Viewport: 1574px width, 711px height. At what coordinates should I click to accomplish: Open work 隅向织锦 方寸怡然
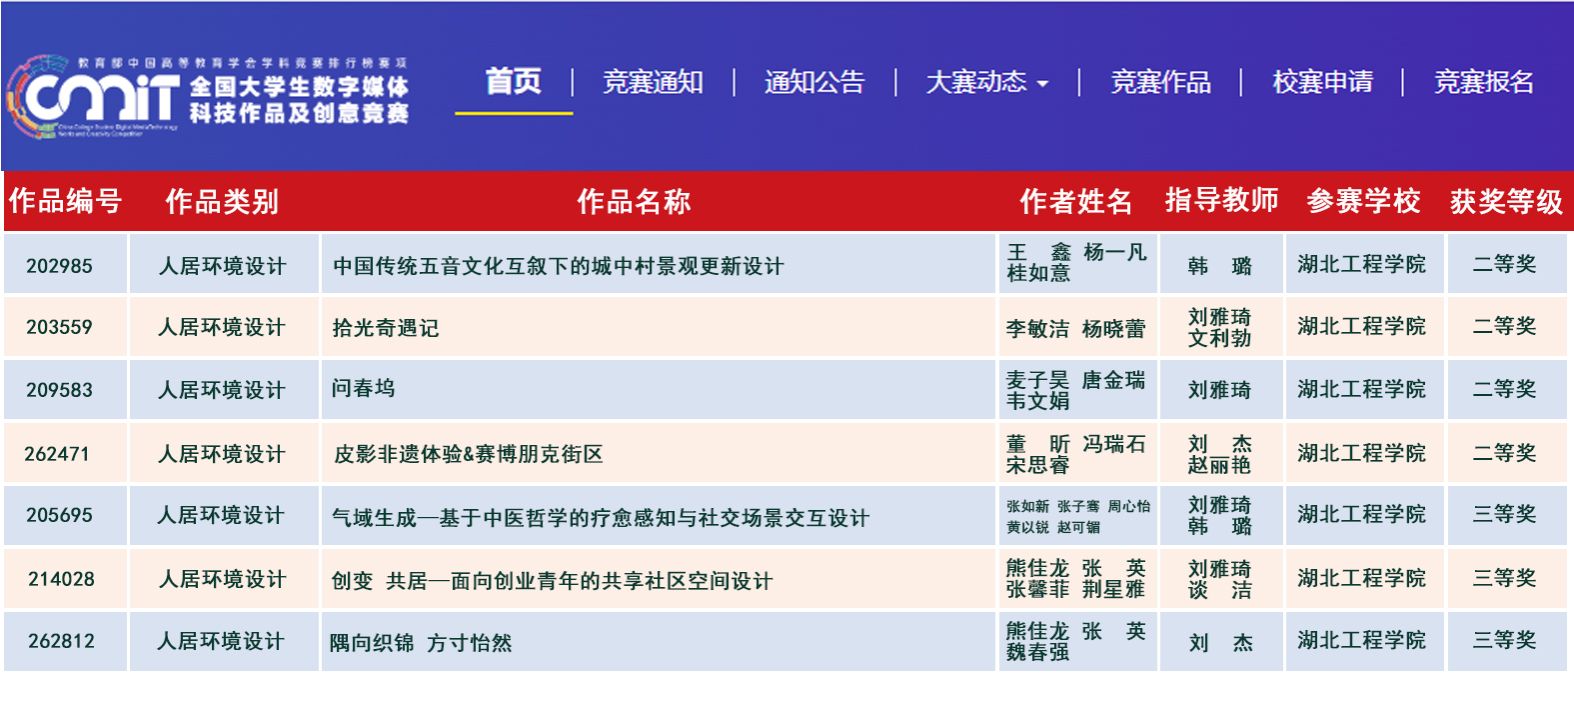pyautogui.click(x=421, y=643)
